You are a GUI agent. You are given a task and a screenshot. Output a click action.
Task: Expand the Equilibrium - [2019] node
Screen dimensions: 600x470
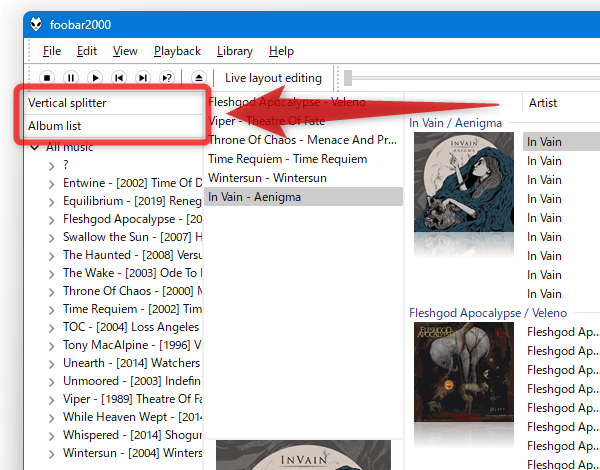pos(52,202)
